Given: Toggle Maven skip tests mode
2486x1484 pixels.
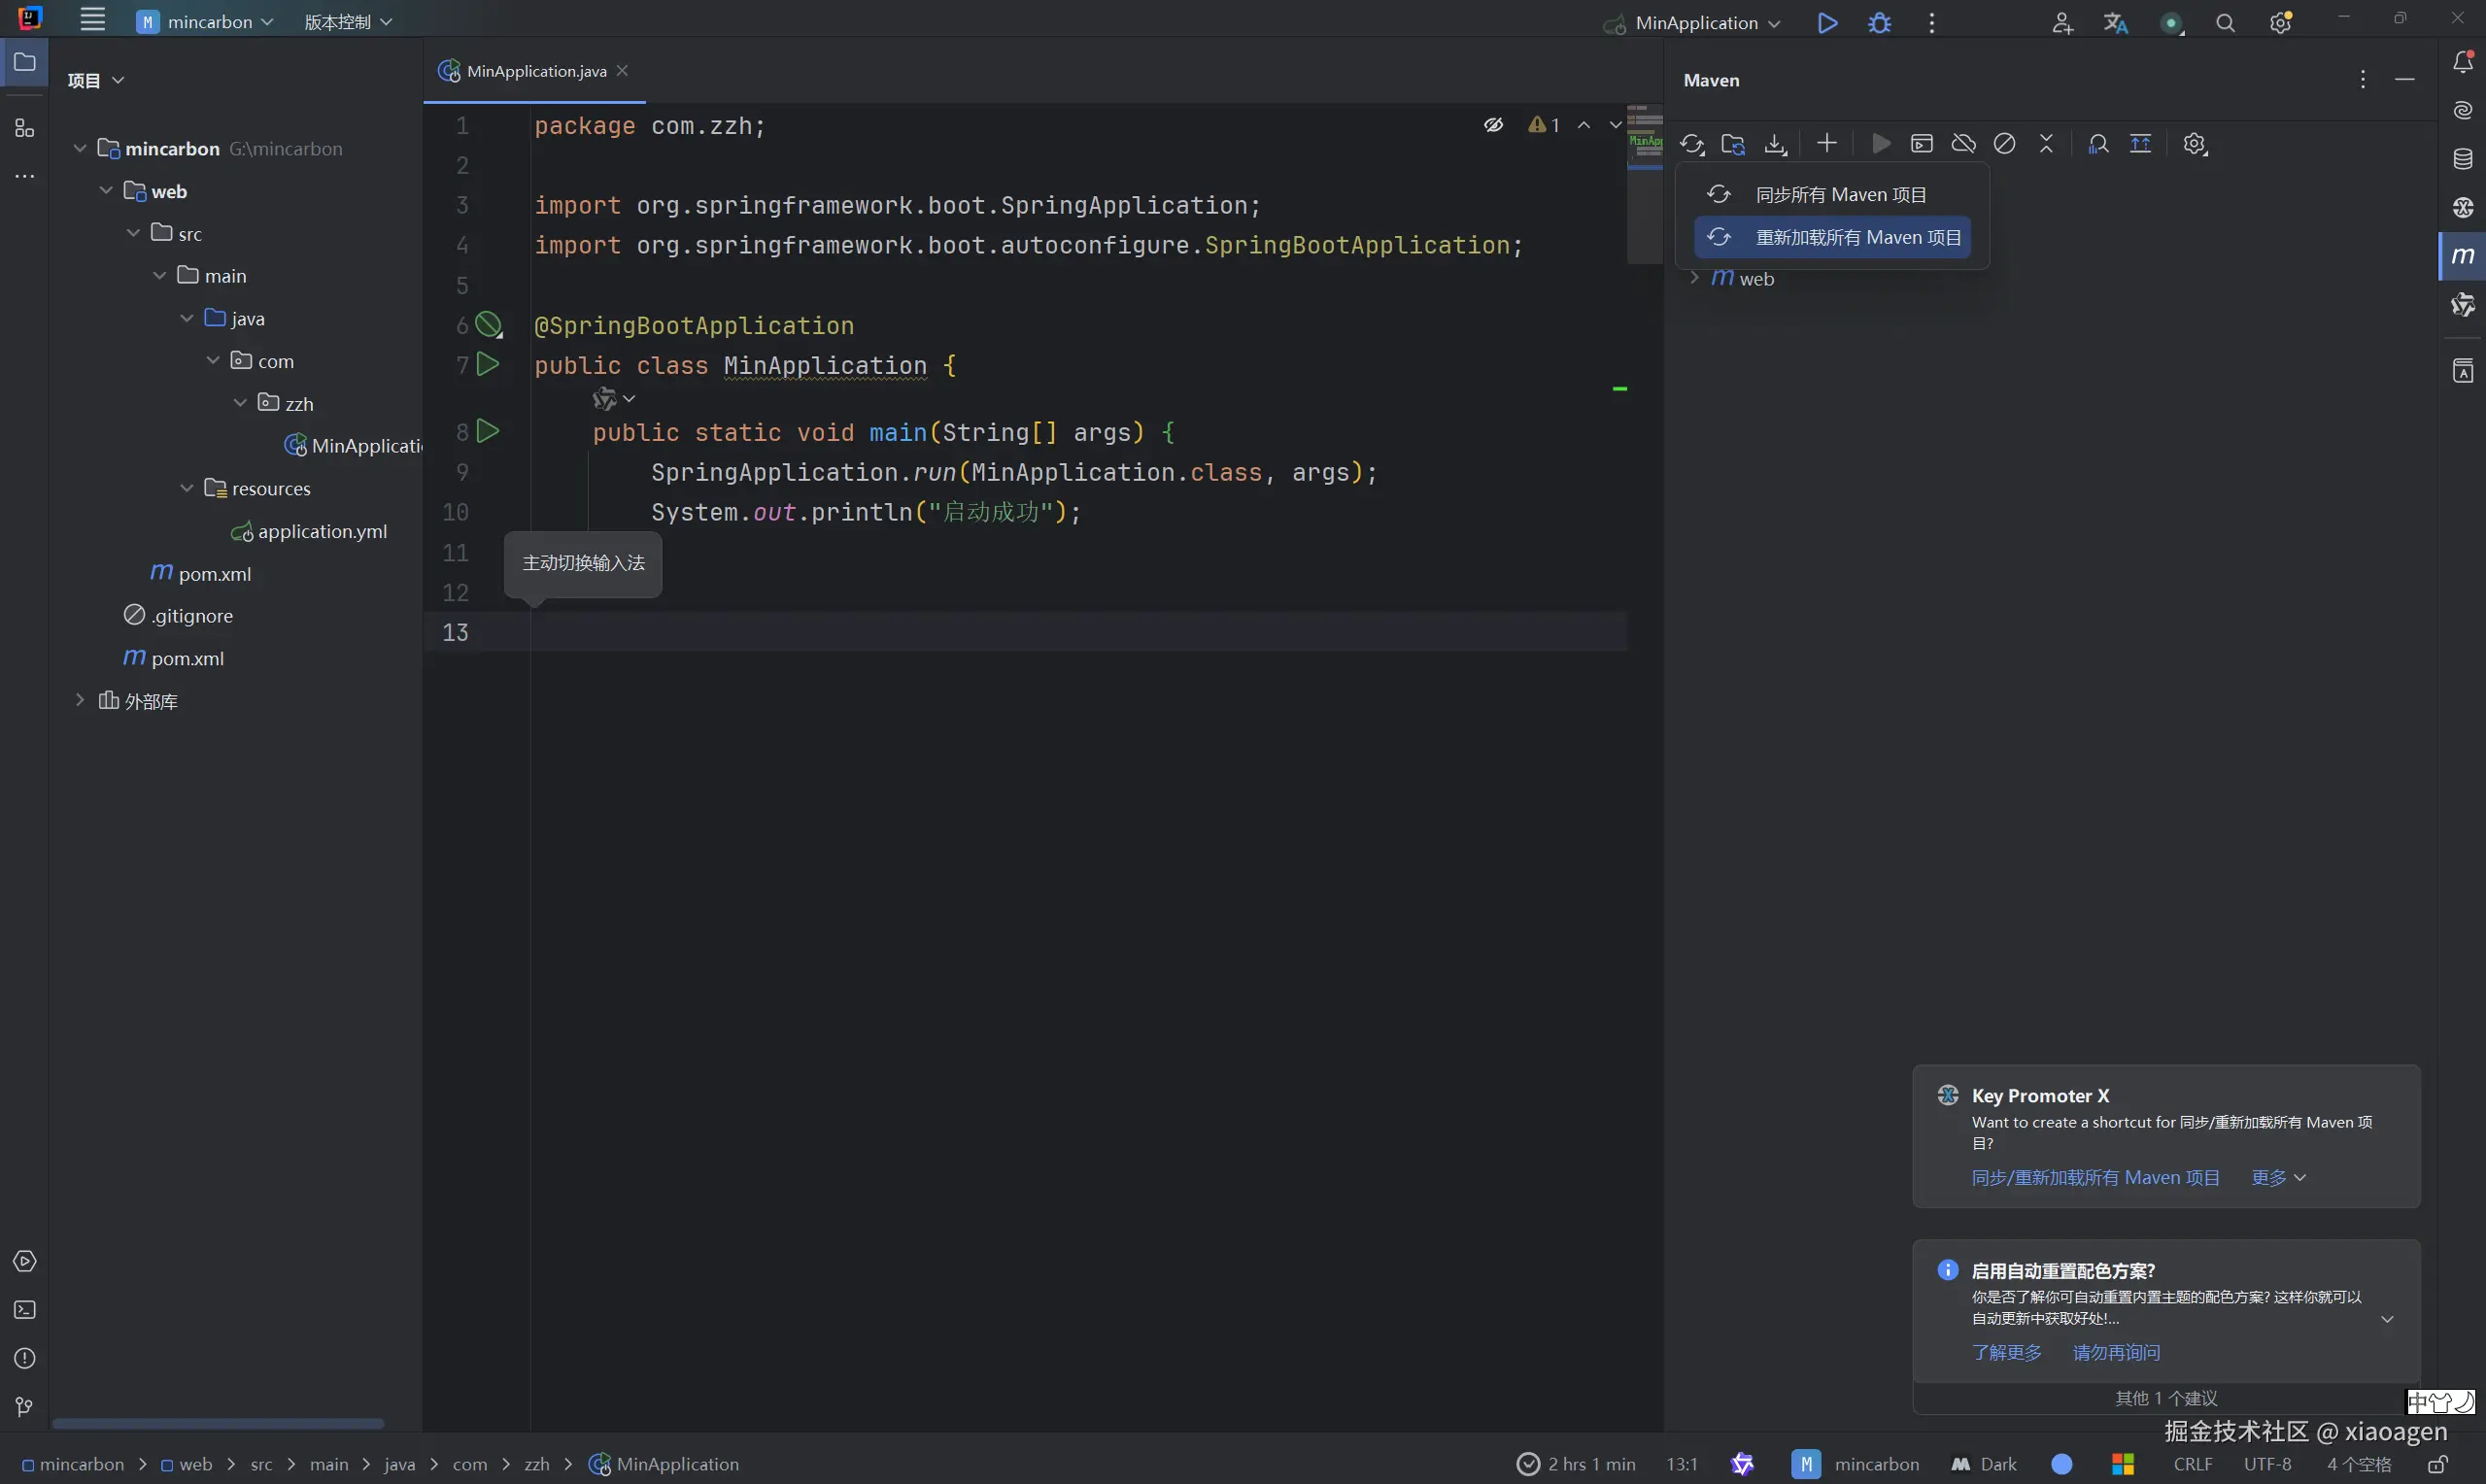Looking at the screenshot, I should pos(2004,144).
